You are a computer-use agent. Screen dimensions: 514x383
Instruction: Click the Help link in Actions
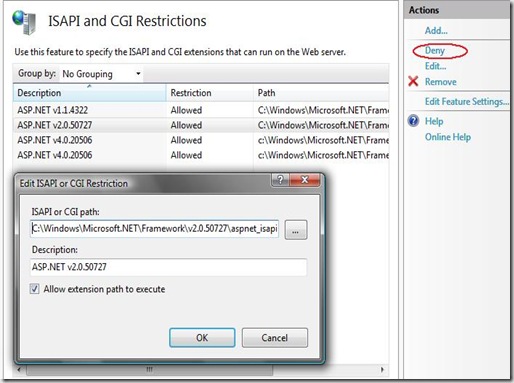tap(434, 121)
